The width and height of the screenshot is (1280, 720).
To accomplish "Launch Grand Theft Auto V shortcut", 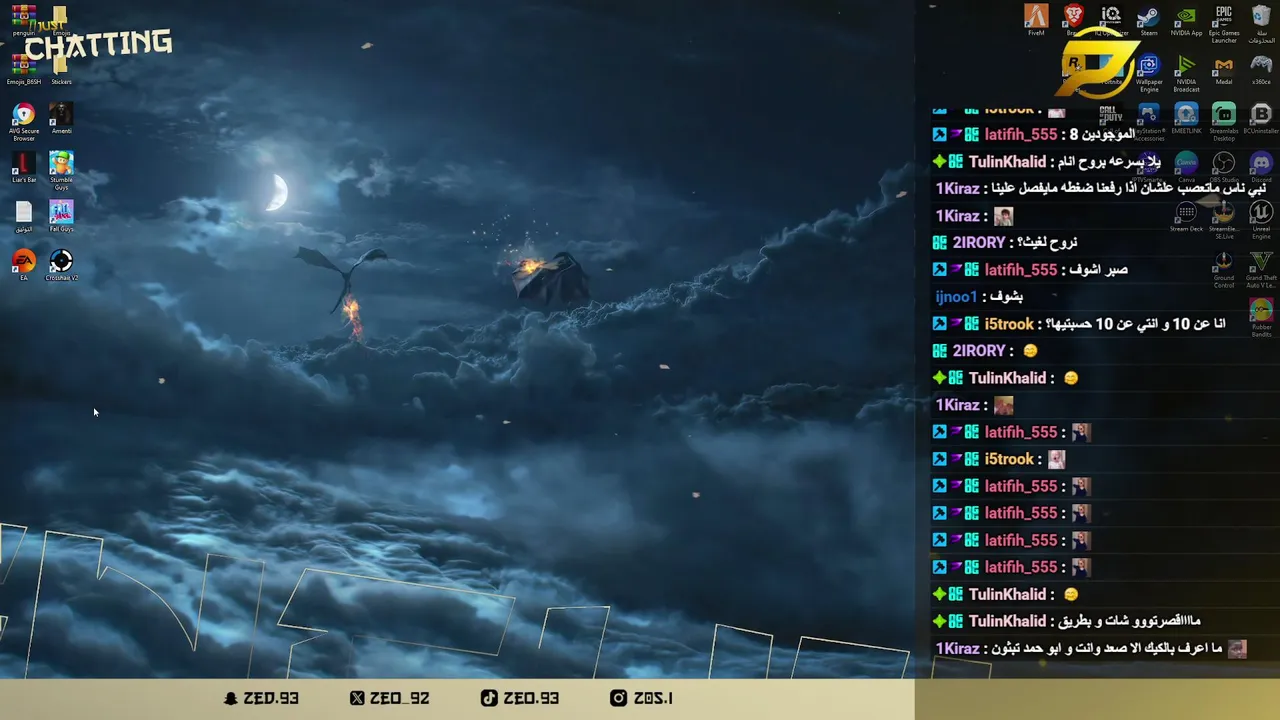I will pyautogui.click(x=1261, y=269).
